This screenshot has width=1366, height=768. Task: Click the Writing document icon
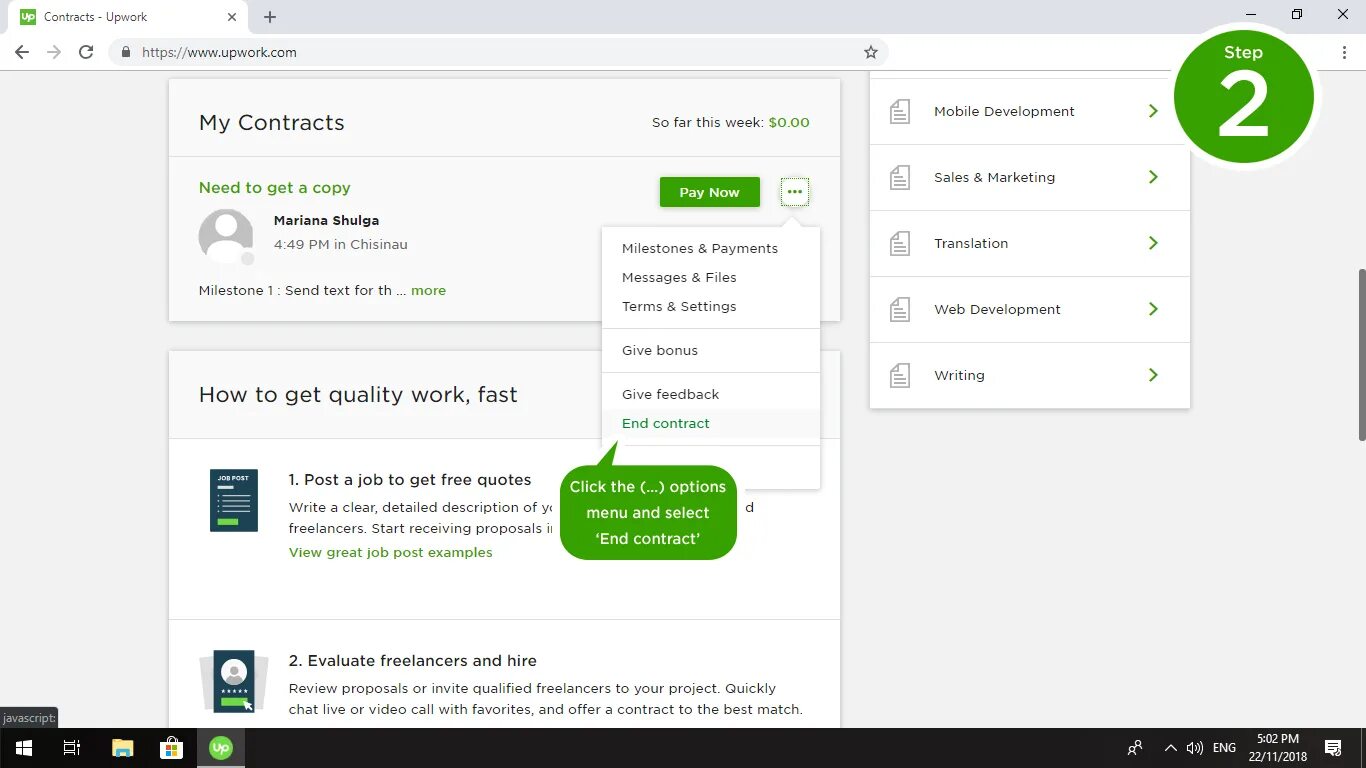900,375
